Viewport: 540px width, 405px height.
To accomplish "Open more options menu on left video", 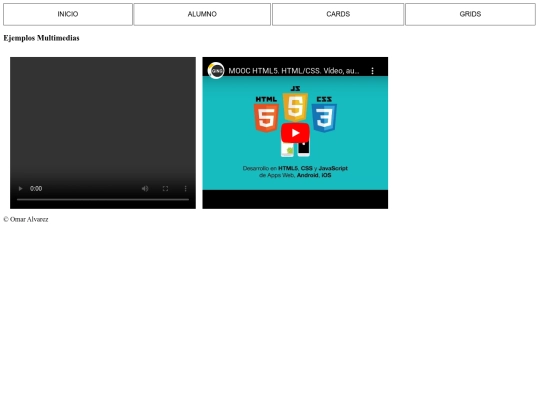I will [185, 188].
